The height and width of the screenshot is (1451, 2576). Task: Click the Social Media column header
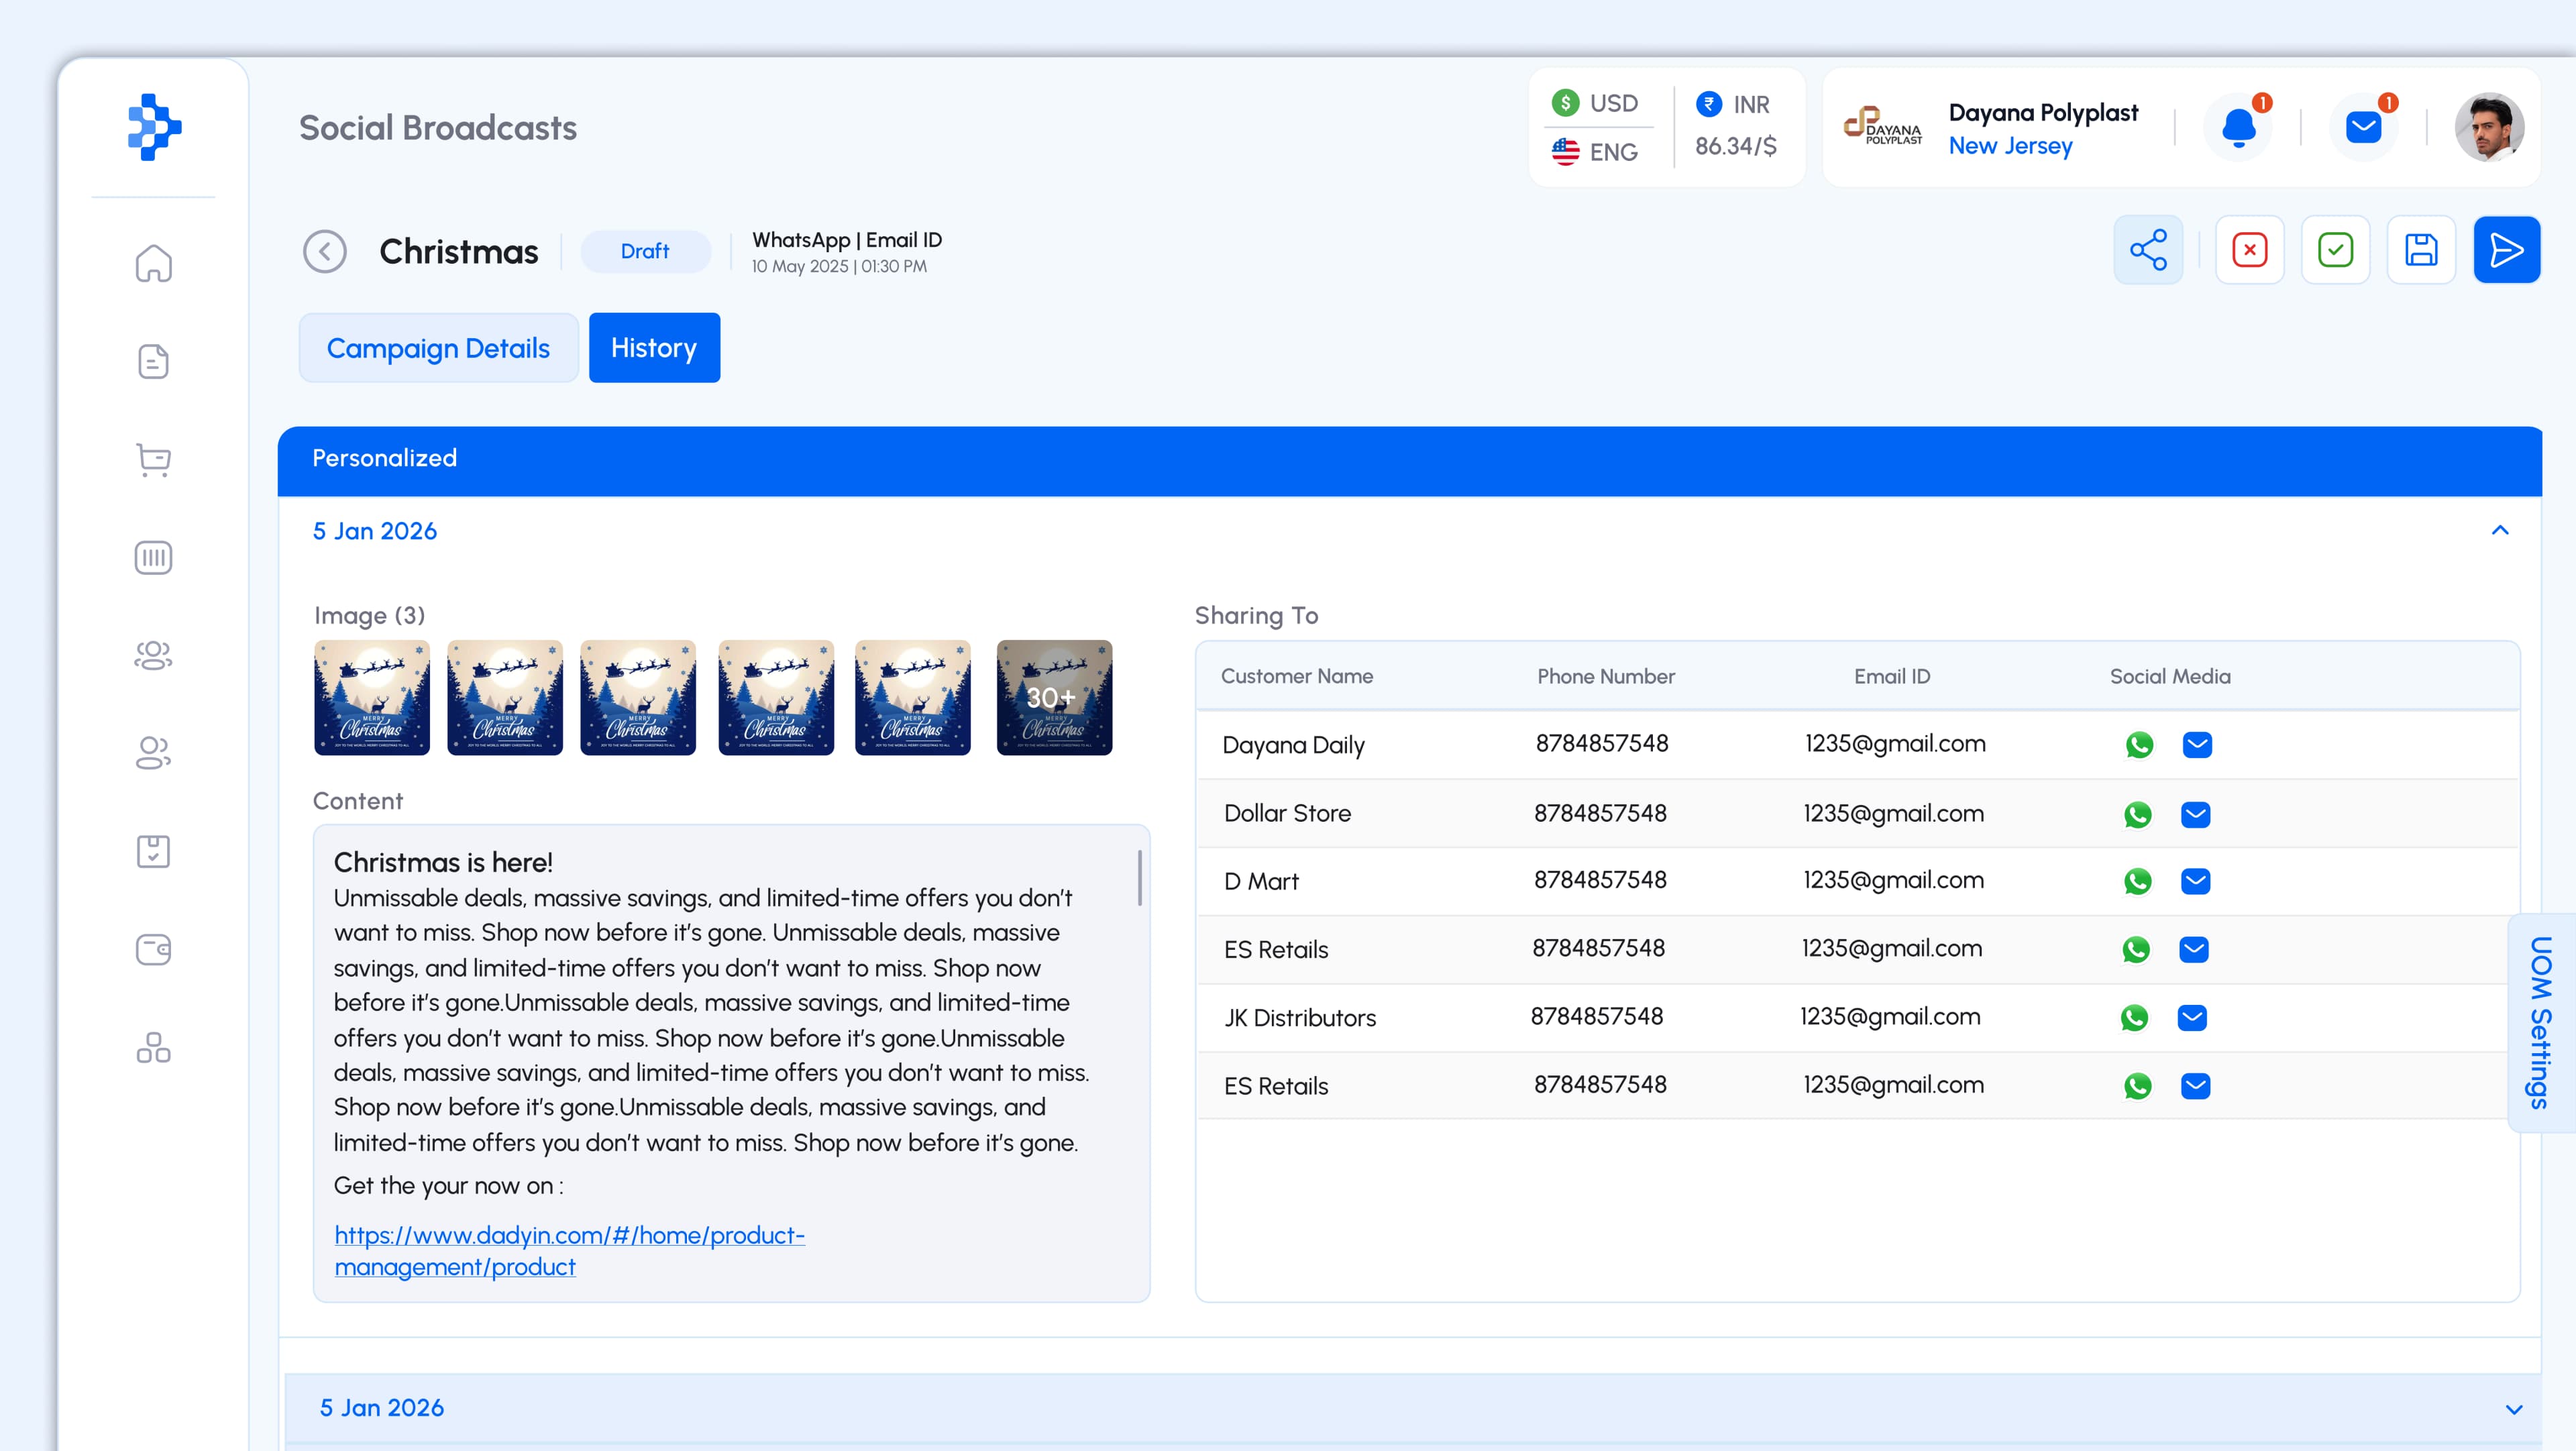tap(2170, 676)
